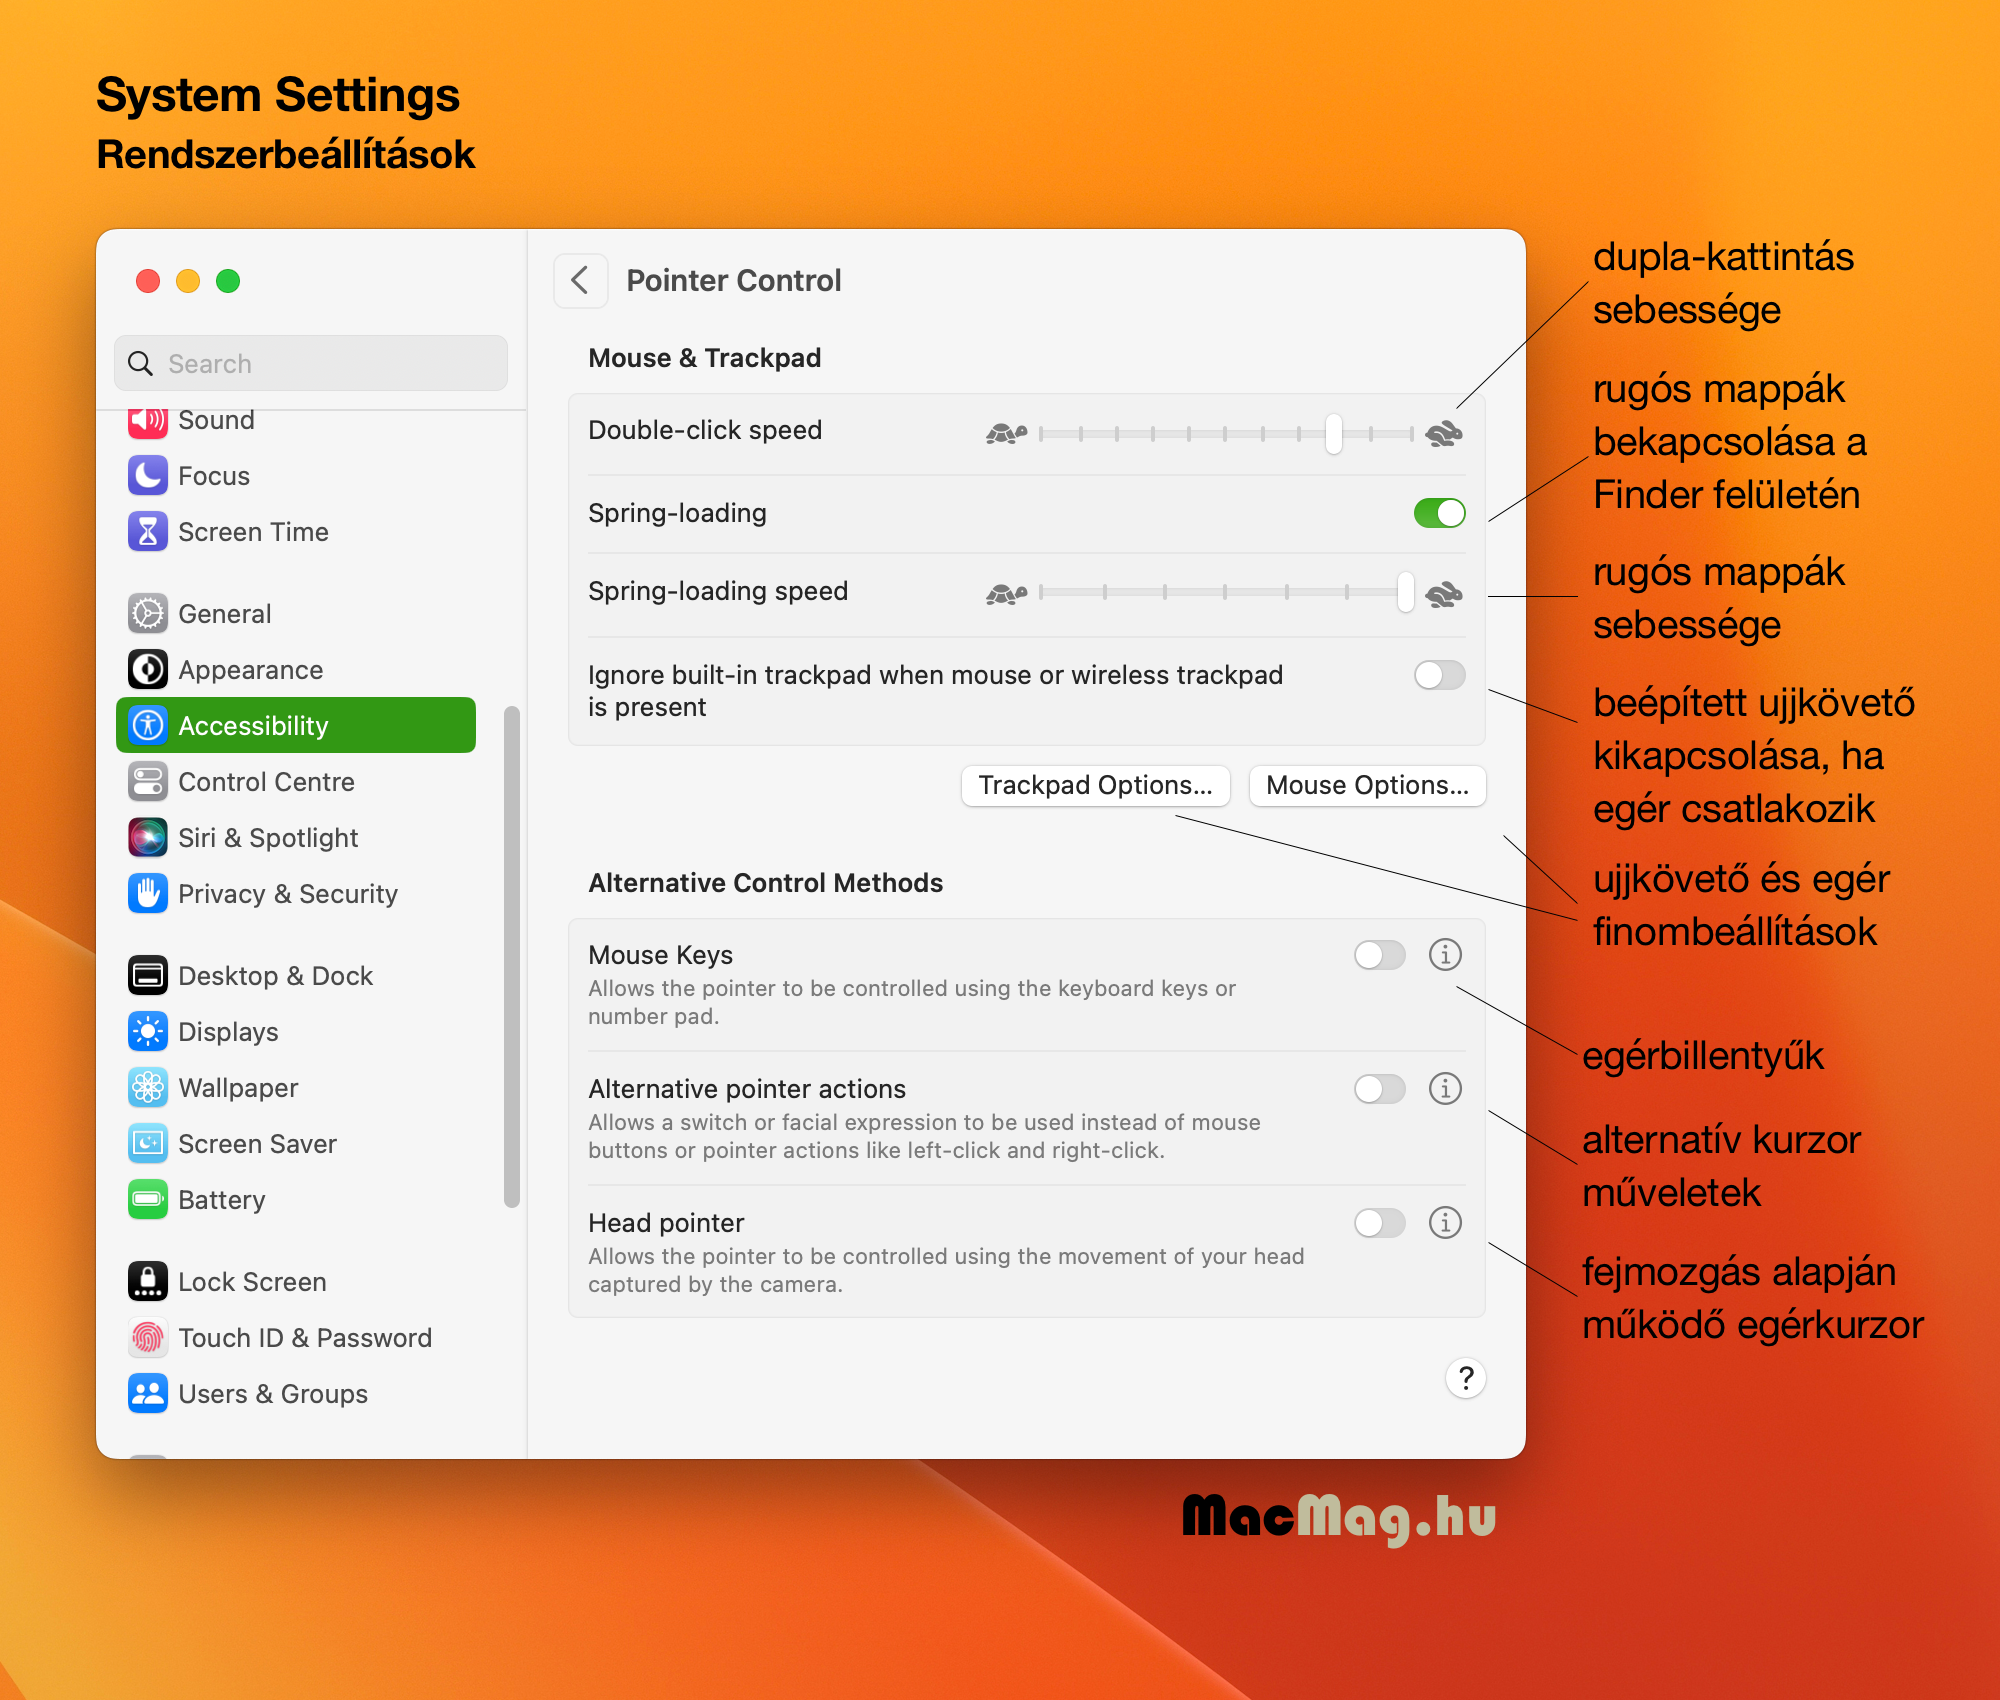The image size is (2000, 1700).
Task: Click the Trackpad Options... button
Action: coord(1096,786)
